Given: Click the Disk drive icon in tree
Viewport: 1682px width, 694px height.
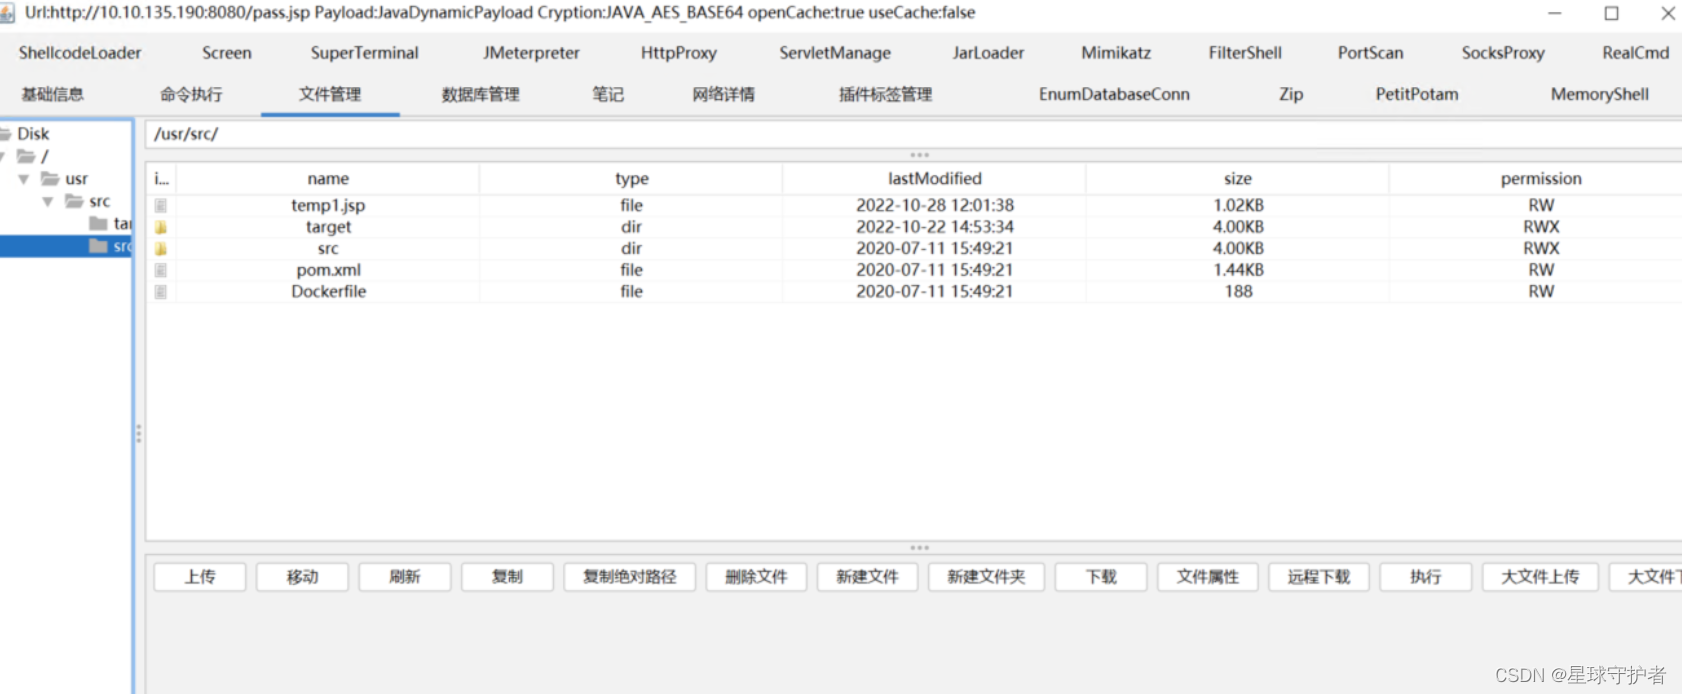Looking at the screenshot, I should (5, 133).
